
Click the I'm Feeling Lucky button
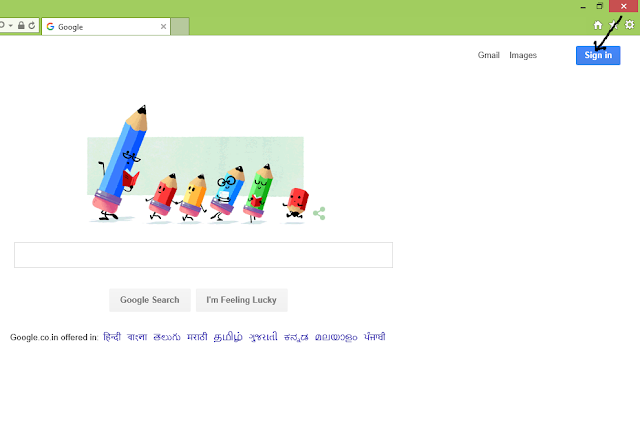(242, 300)
